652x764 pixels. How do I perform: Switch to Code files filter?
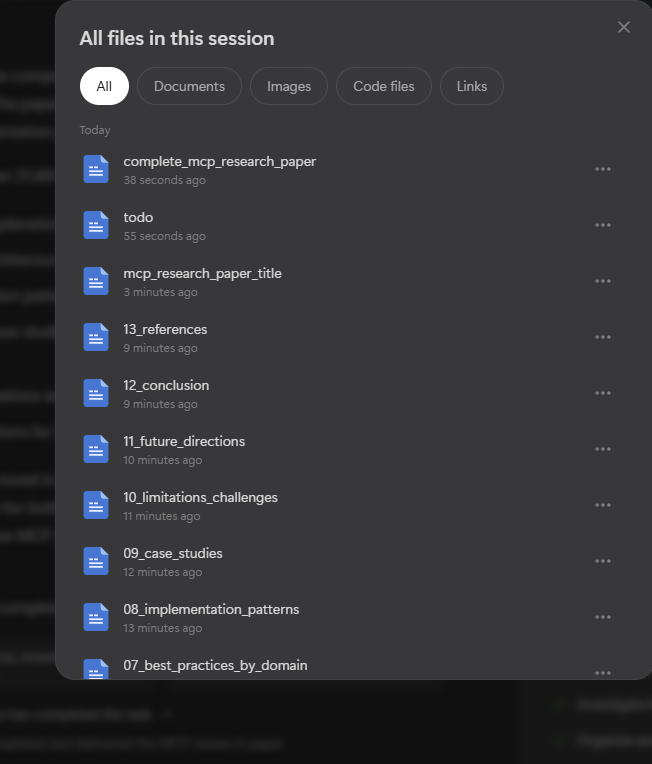coord(384,86)
